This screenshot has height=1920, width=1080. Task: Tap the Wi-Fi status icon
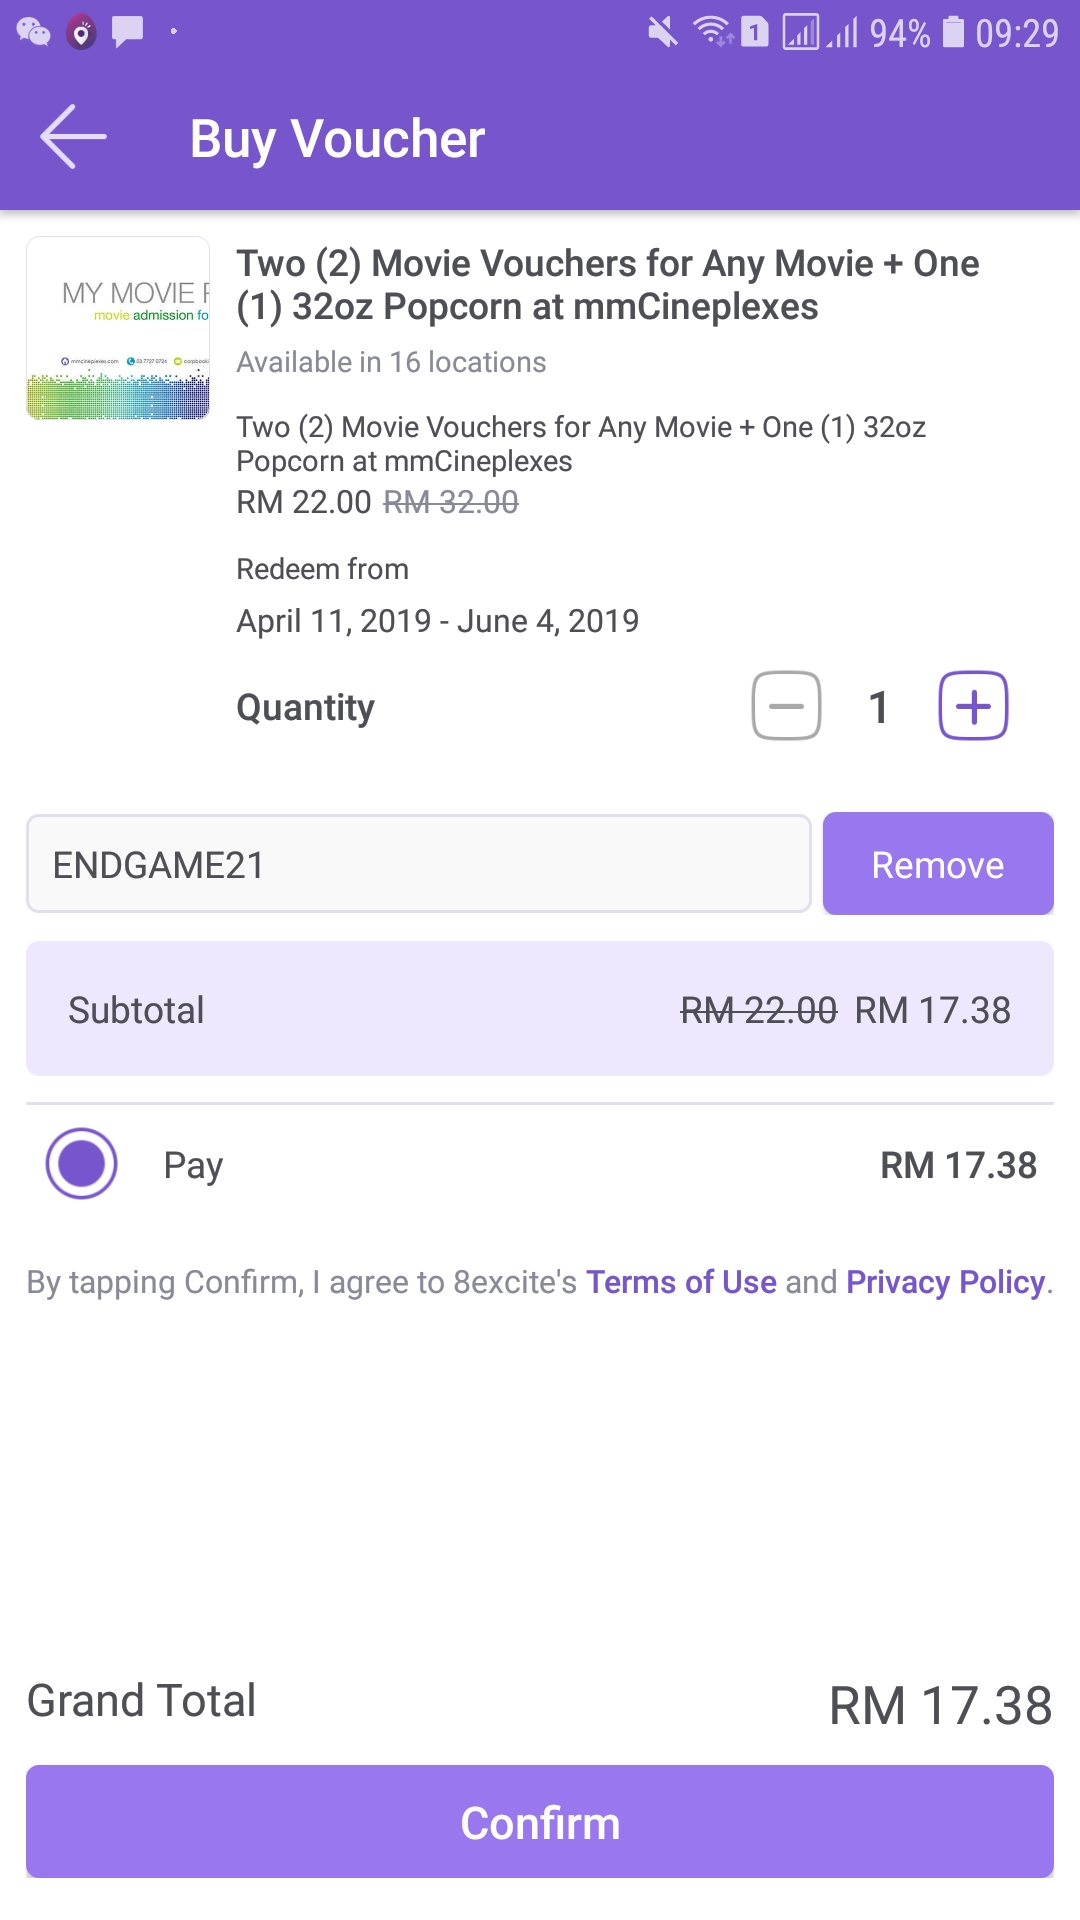(713, 32)
